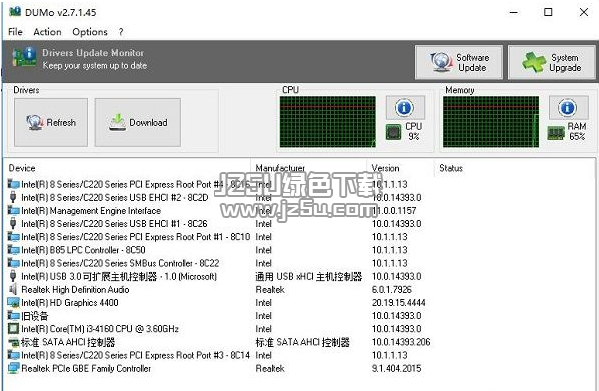
Task: Sort by the Manufacturer column header
Action: click(280, 168)
